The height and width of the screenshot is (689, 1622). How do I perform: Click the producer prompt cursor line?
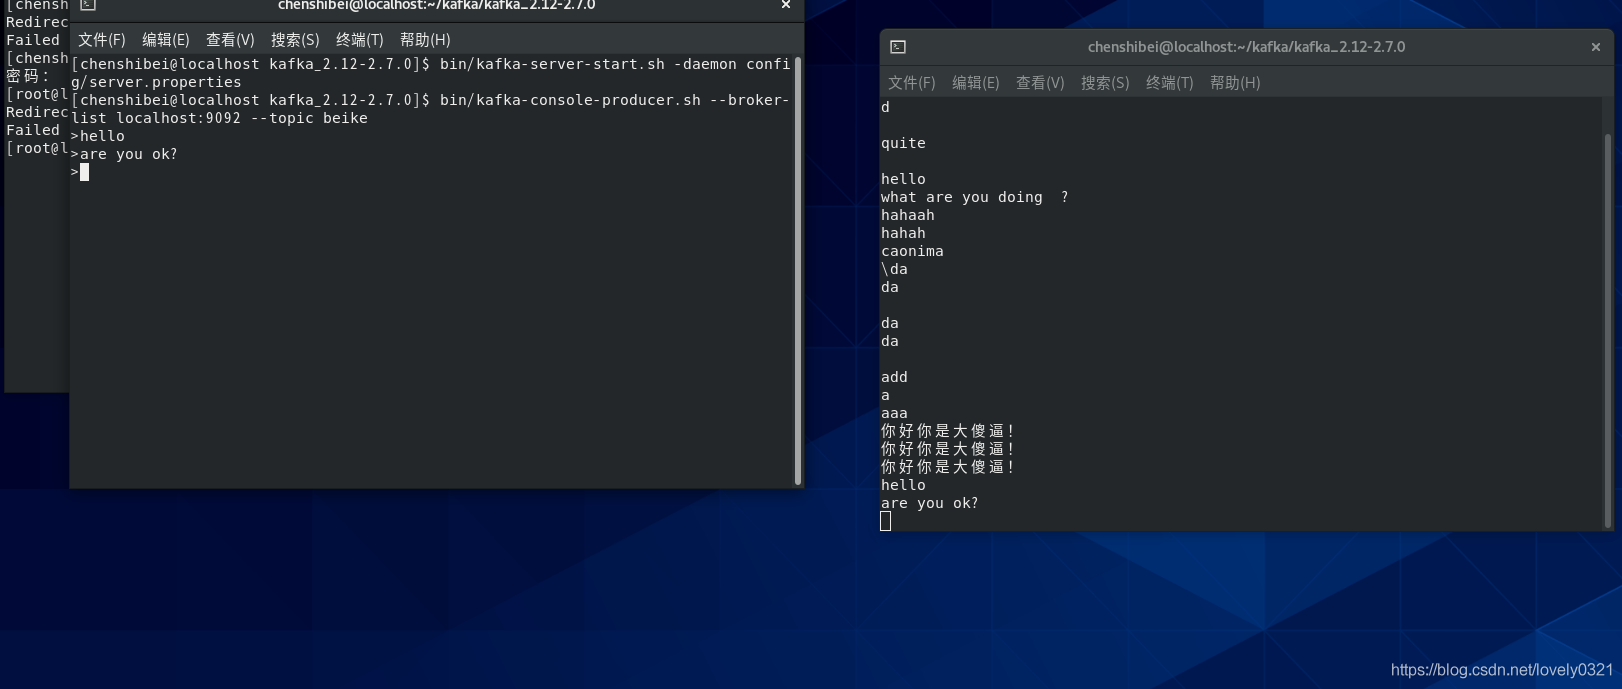[x=80, y=172]
